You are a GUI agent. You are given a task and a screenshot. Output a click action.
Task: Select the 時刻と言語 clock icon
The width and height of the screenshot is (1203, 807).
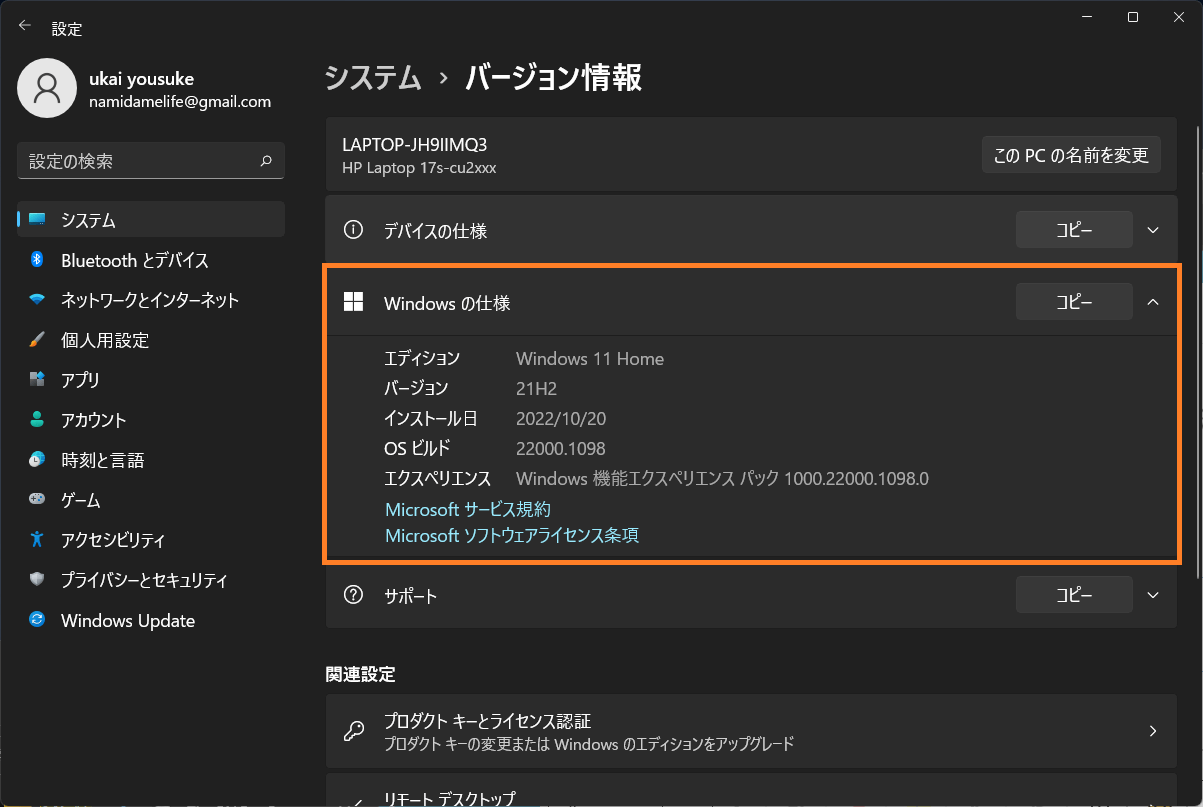coord(36,460)
